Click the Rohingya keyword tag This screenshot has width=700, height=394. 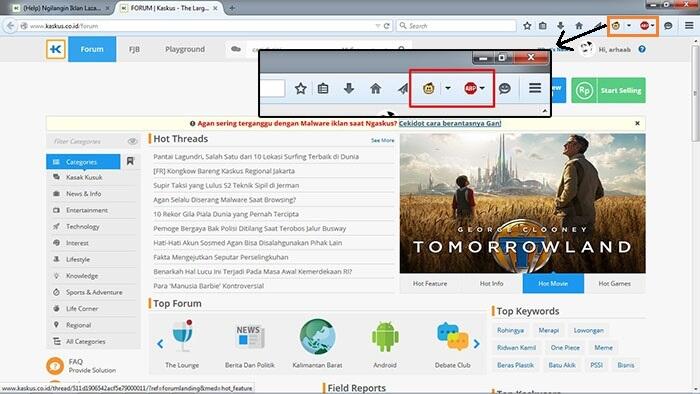510,330
